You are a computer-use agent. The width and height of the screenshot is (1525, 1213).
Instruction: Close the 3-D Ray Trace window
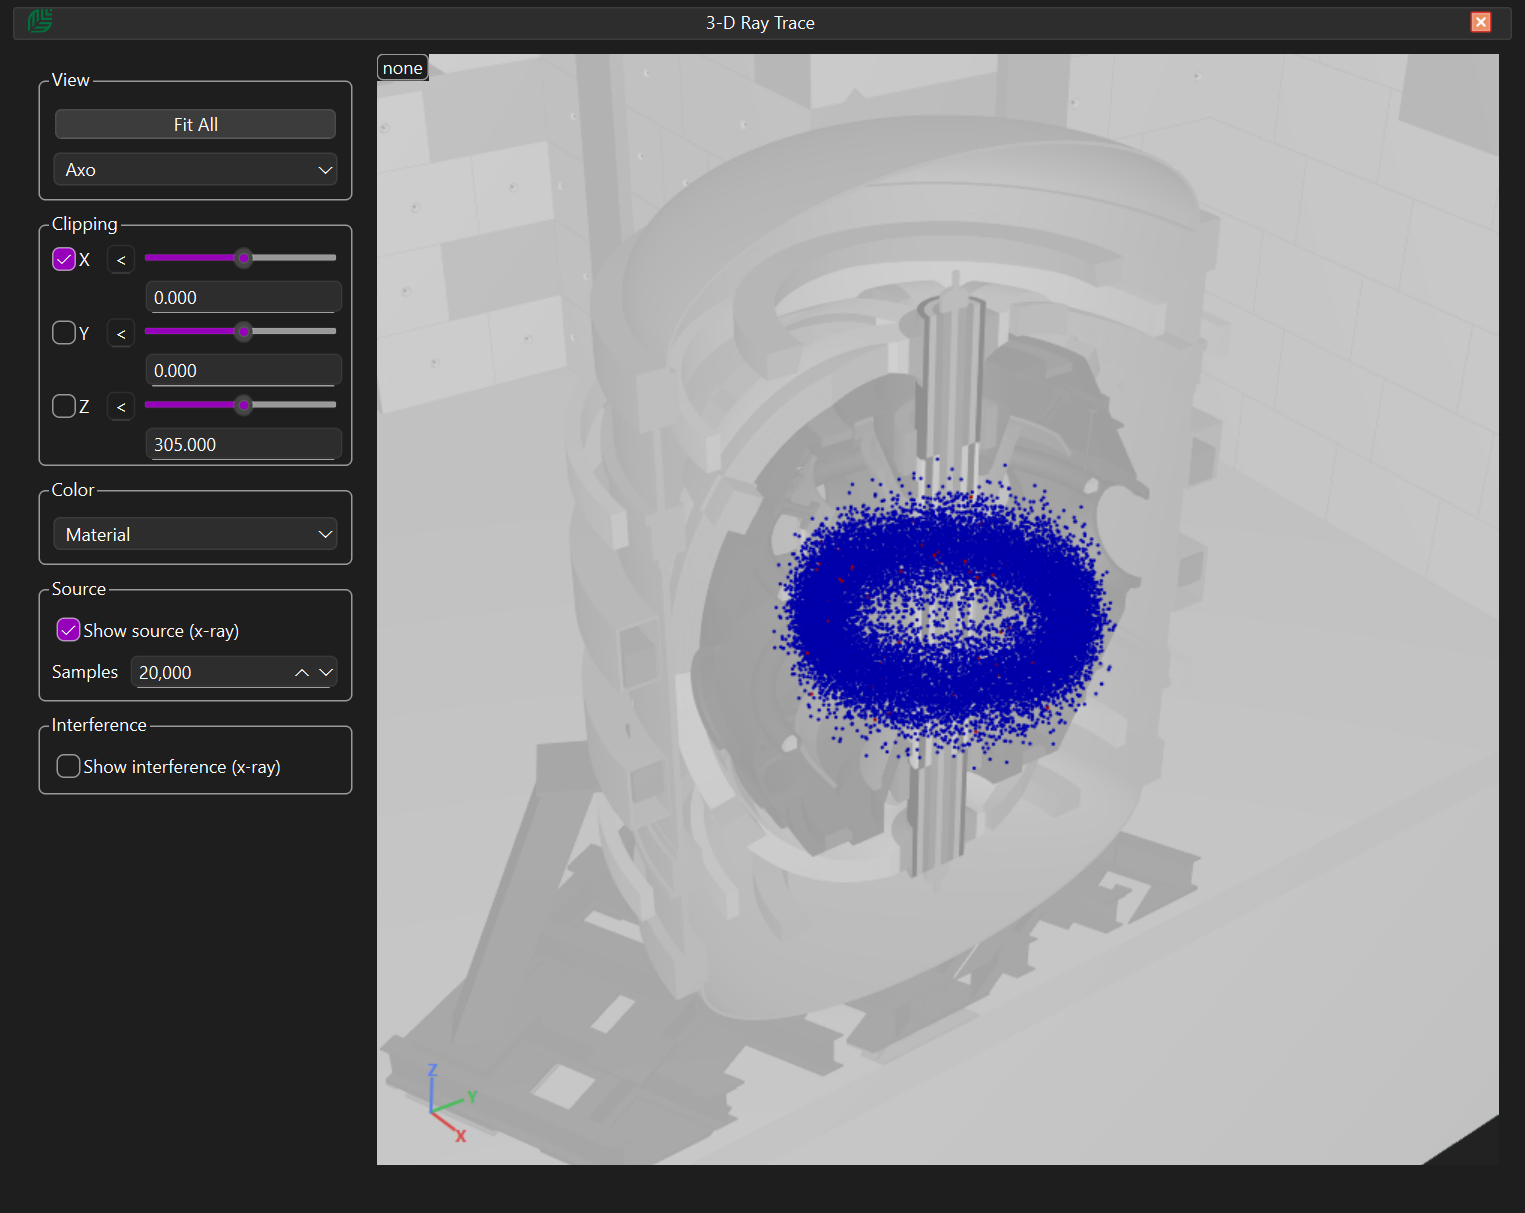[1481, 22]
